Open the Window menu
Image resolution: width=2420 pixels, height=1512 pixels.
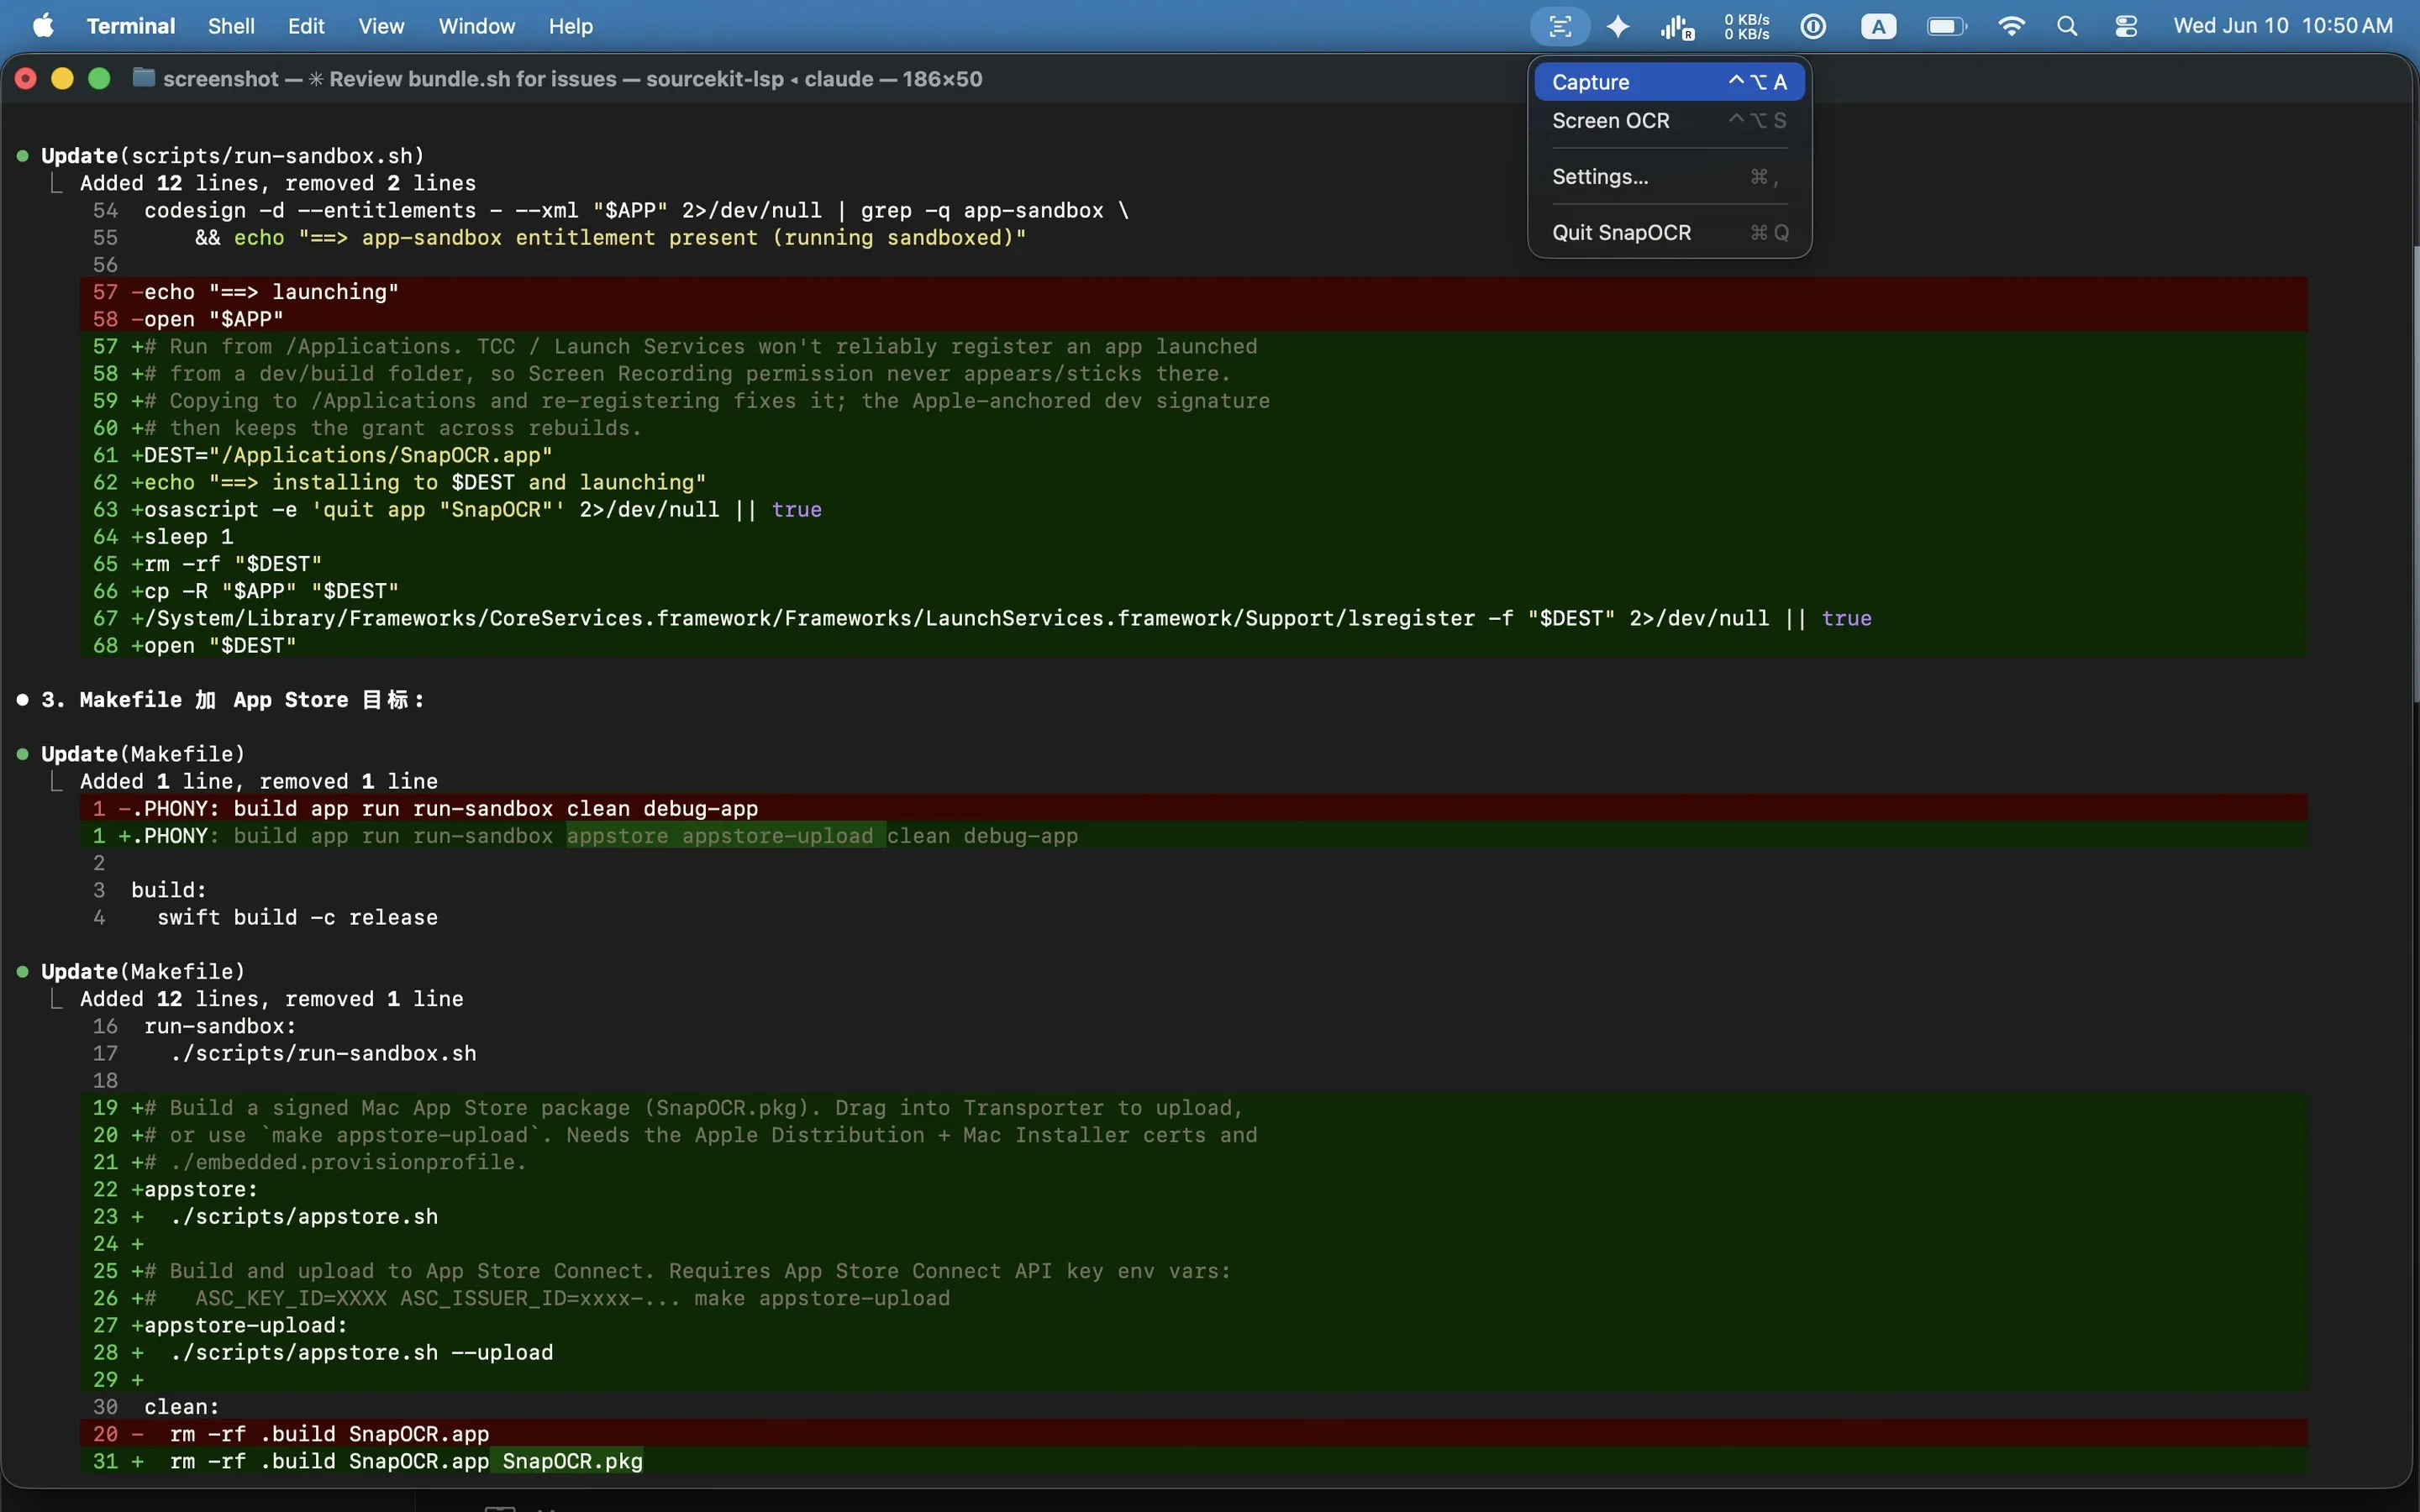pos(476,26)
